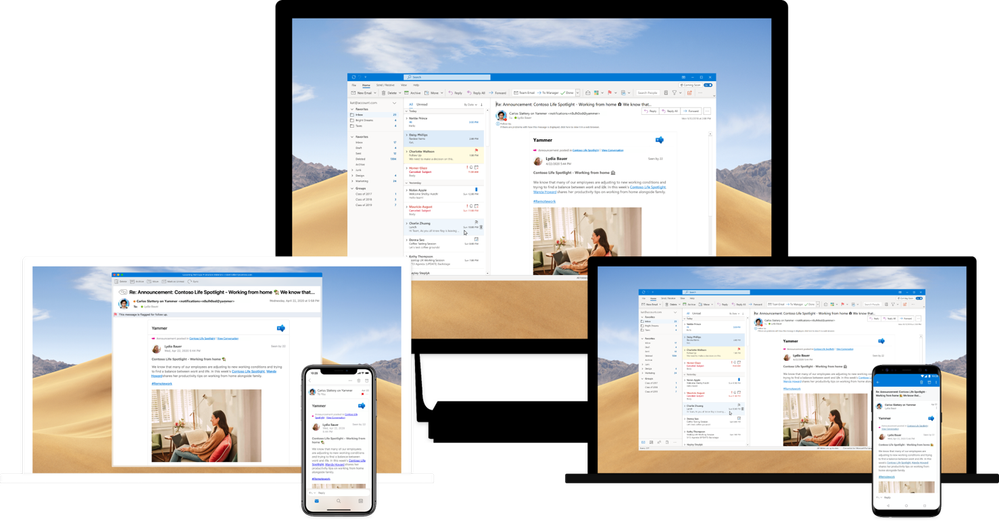Expand the account dropdown chevron above Favorites
Viewport: 999px width, 521px height.
pyautogui.click(x=394, y=103)
